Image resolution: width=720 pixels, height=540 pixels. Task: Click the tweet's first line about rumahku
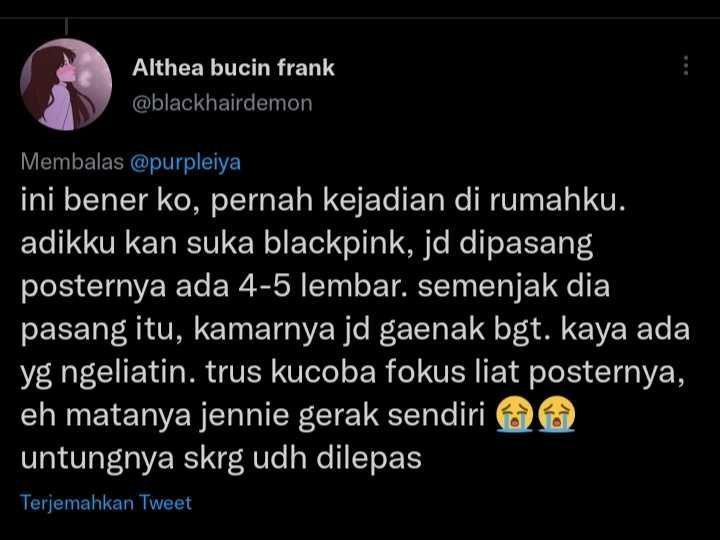pyautogui.click(x=323, y=201)
